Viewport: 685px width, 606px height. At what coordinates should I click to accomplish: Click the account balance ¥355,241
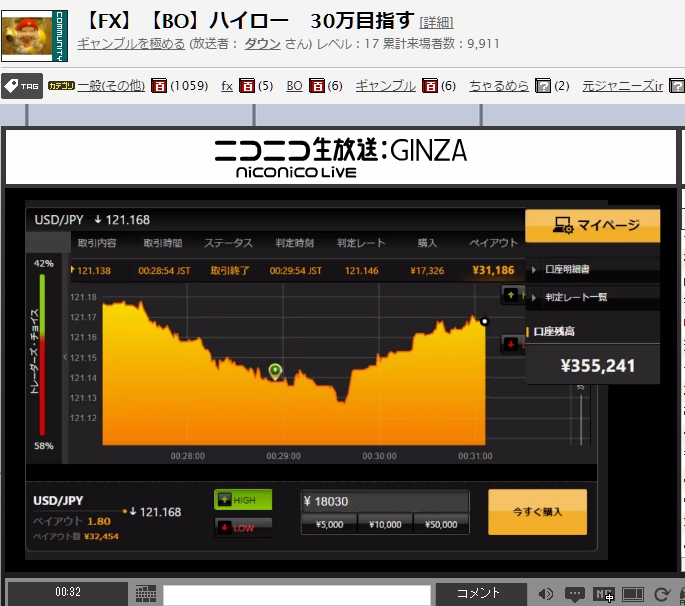[598, 366]
